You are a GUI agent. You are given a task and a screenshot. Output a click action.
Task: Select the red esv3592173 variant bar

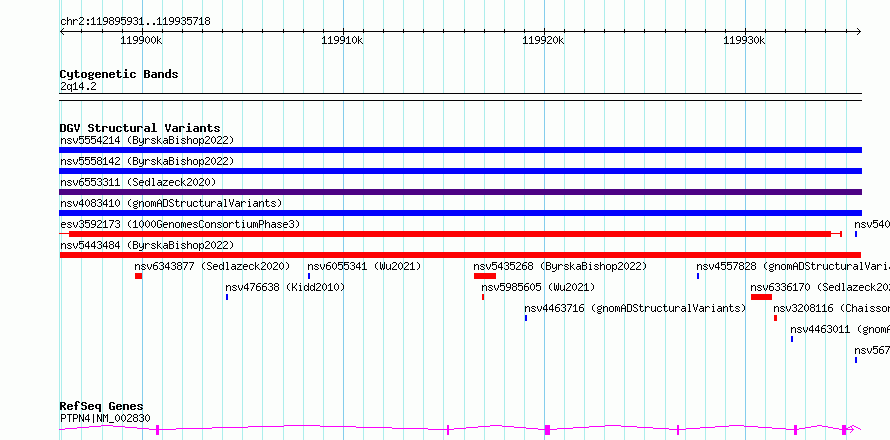click(x=450, y=234)
